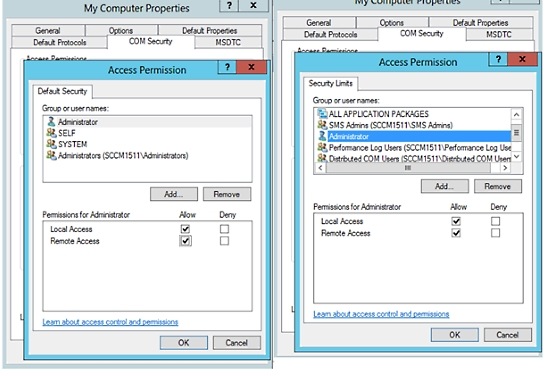Select SYSTEM in the Default Security list

148,144
